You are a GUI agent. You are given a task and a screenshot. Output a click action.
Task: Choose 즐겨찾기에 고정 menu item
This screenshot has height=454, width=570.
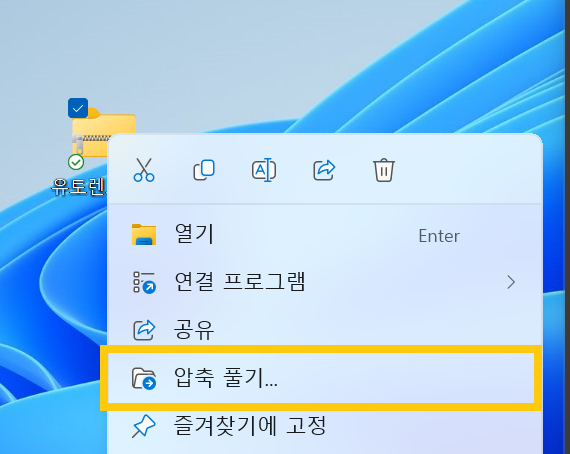coord(325,426)
